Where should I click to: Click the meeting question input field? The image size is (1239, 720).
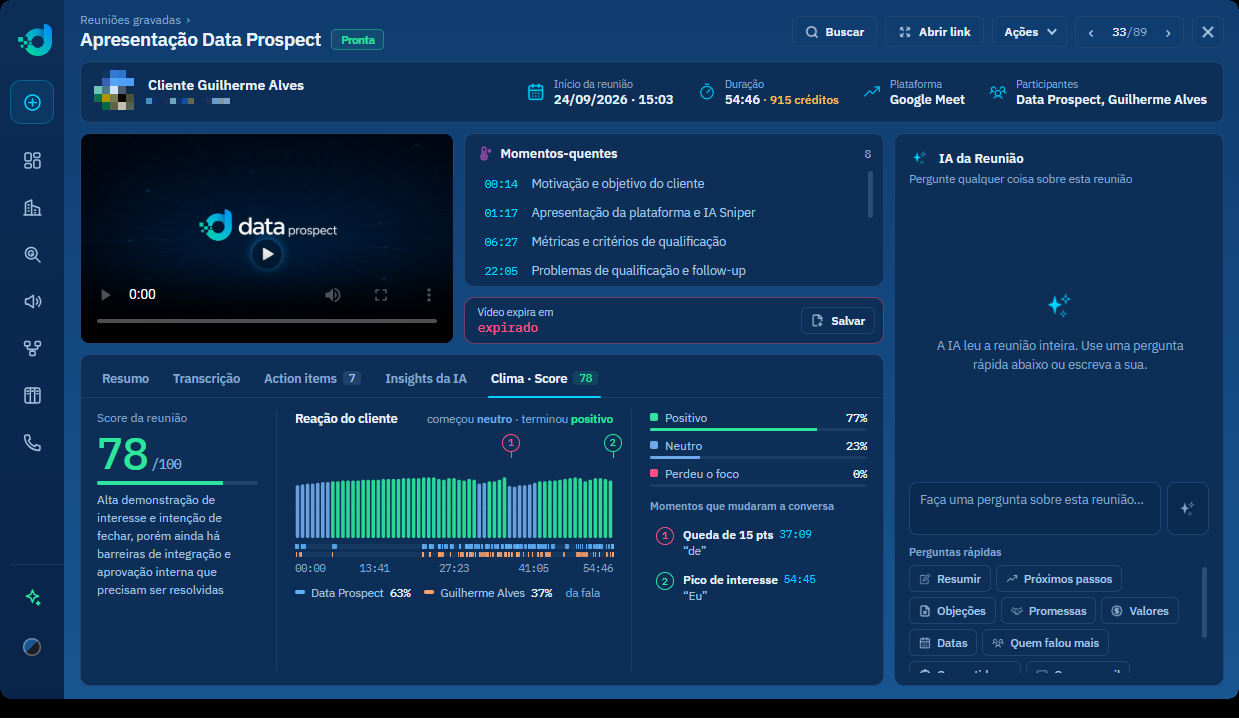pyautogui.click(x=1035, y=509)
